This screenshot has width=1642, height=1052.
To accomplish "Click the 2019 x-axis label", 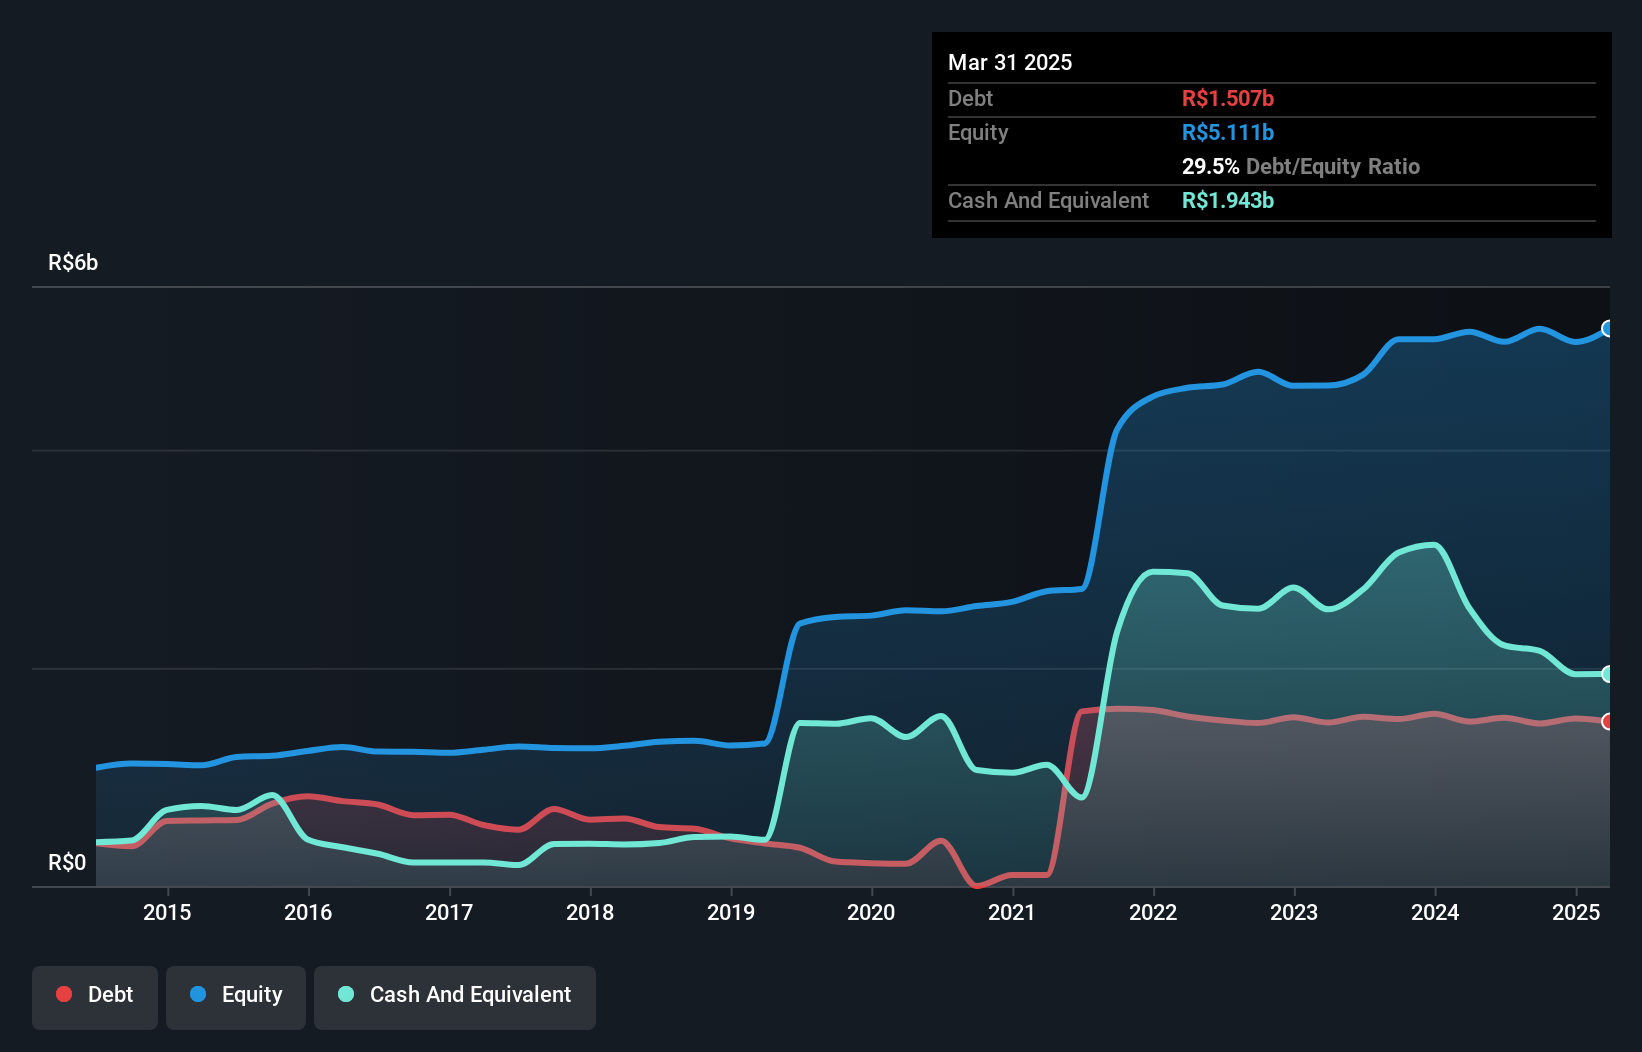I will coord(731,912).
